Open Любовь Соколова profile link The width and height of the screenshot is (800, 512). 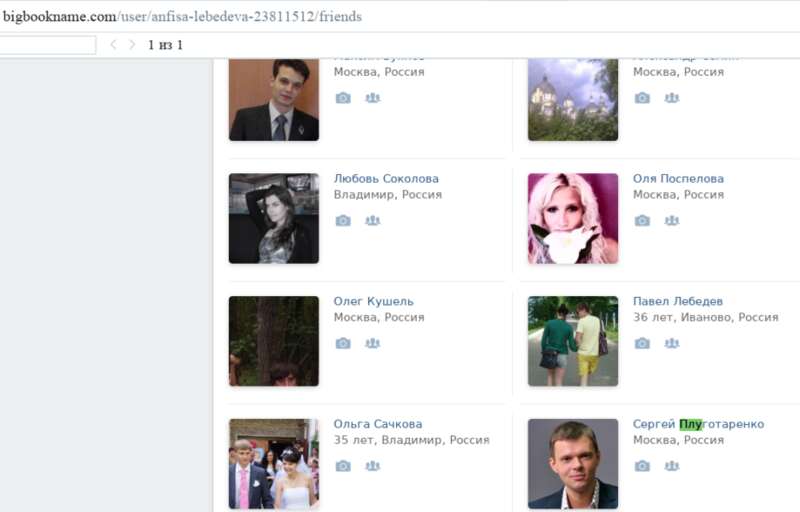(386, 179)
